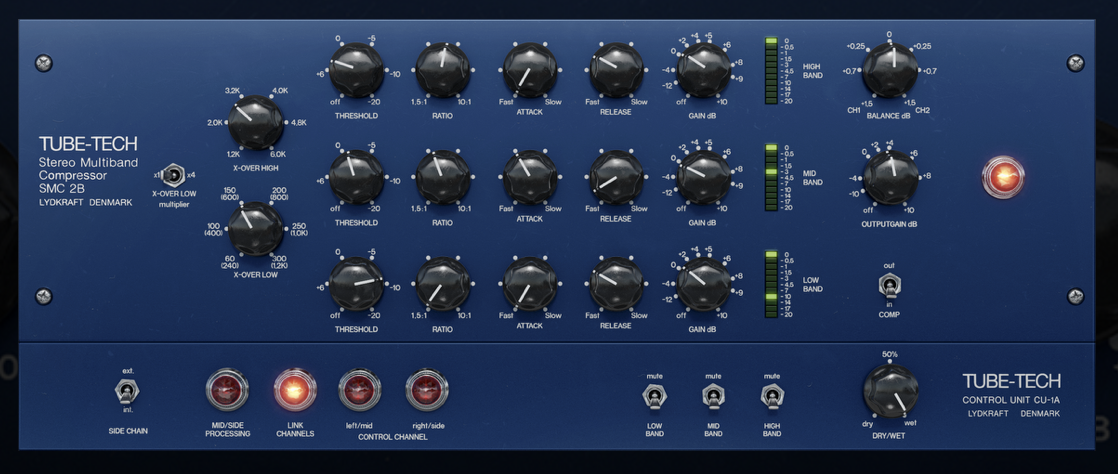Click the X-Over High frequency knob
The height and width of the screenshot is (474, 1118).
pyautogui.click(x=256, y=123)
